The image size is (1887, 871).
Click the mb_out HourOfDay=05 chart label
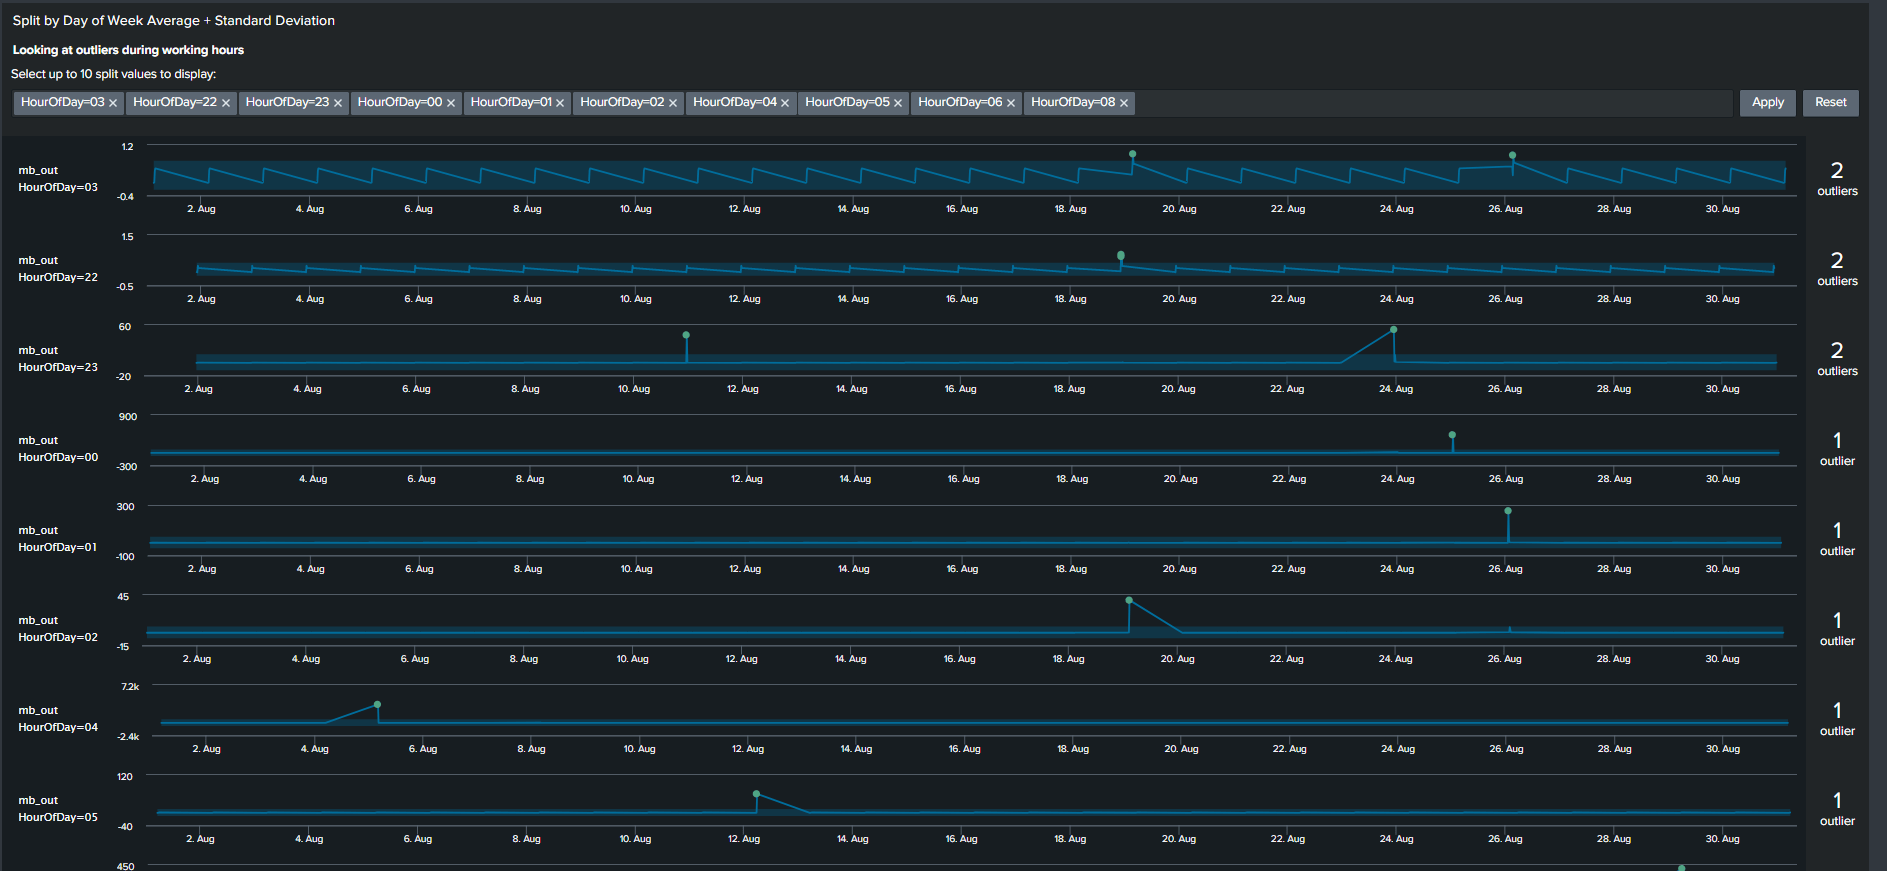pyautogui.click(x=58, y=809)
